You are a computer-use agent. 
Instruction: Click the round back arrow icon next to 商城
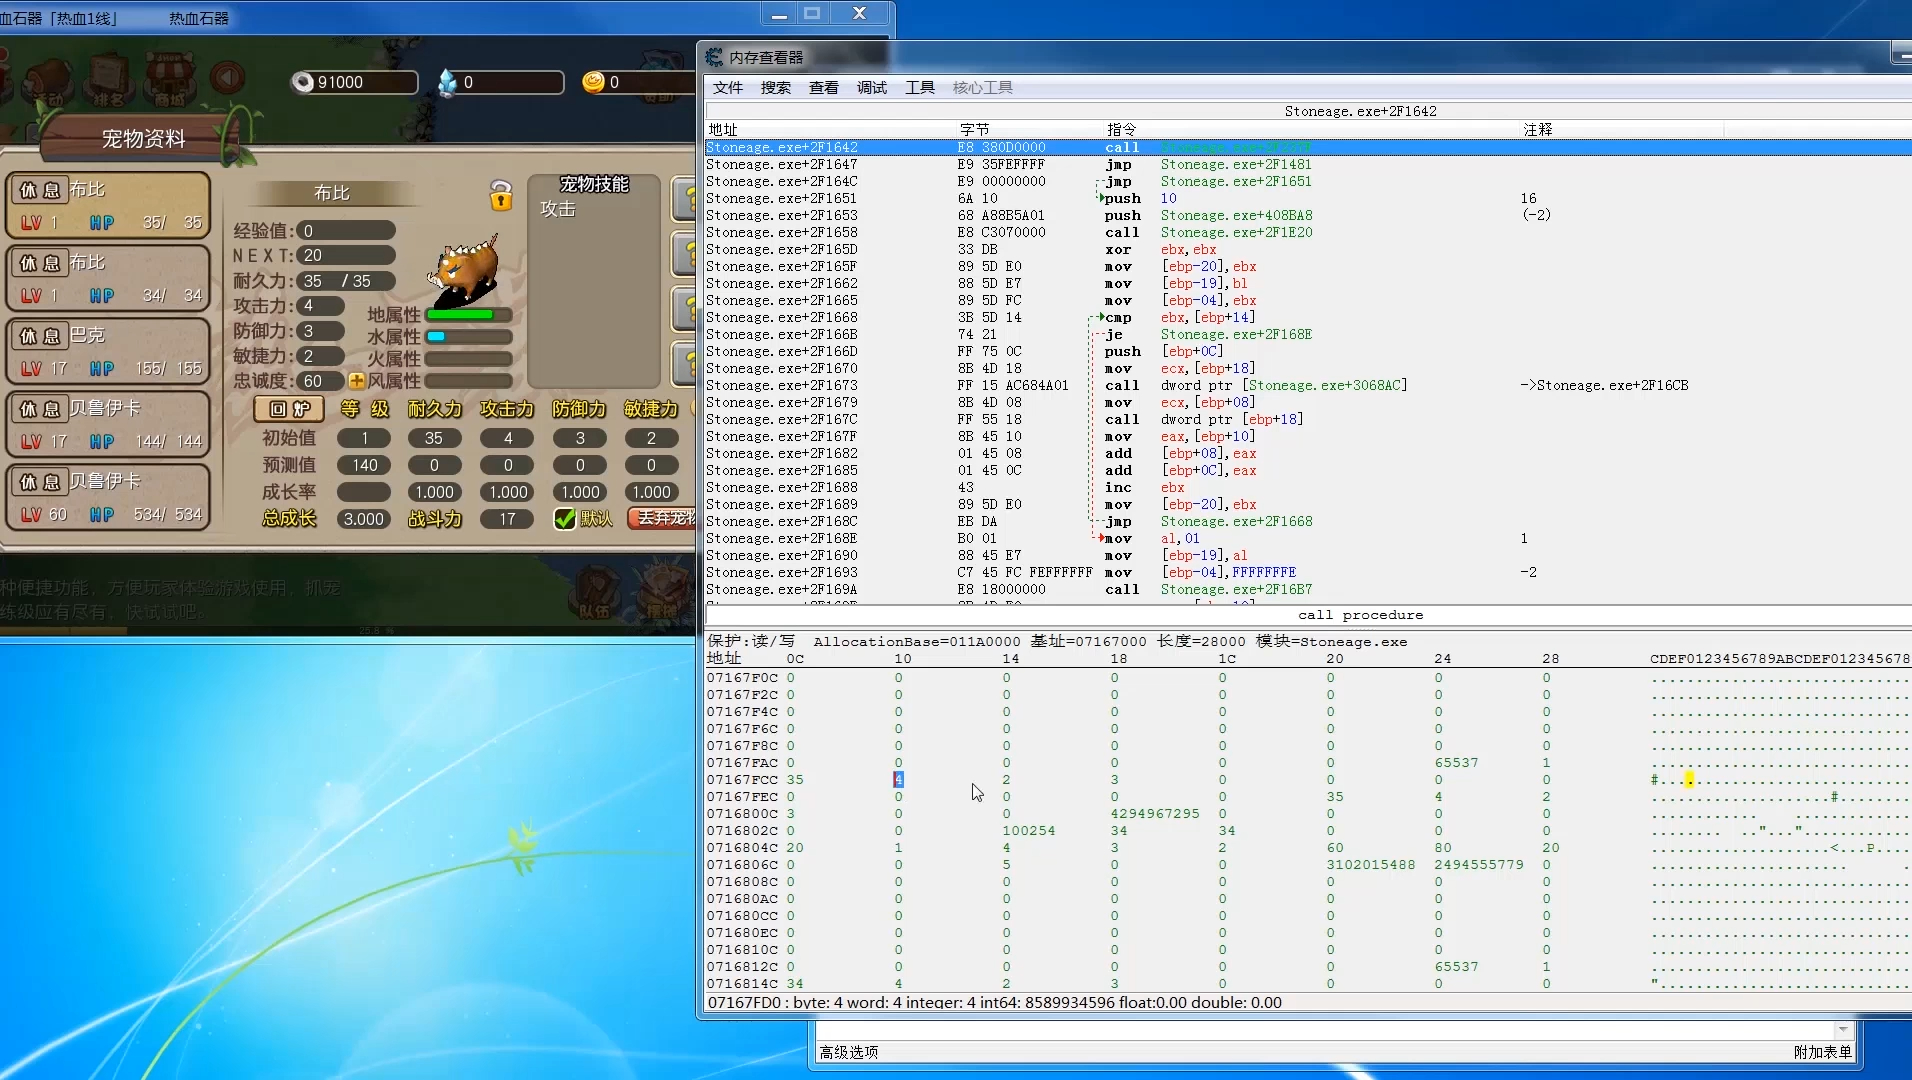[x=228, y=78]
